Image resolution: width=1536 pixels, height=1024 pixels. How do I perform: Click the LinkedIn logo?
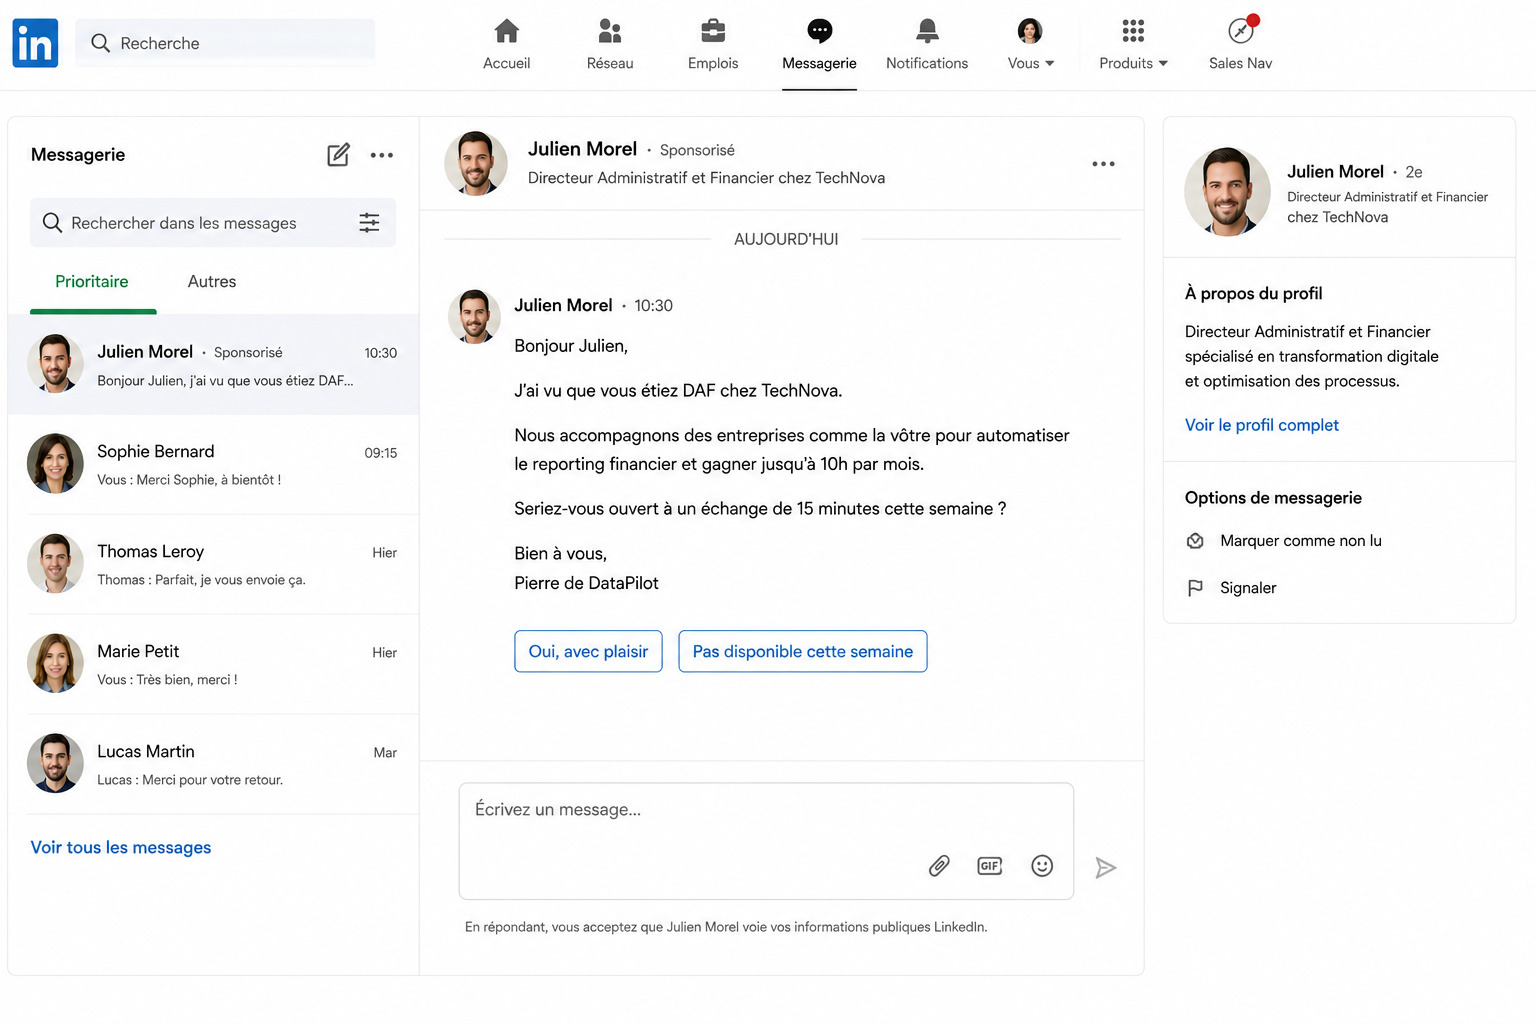click(x=35, y=43)
